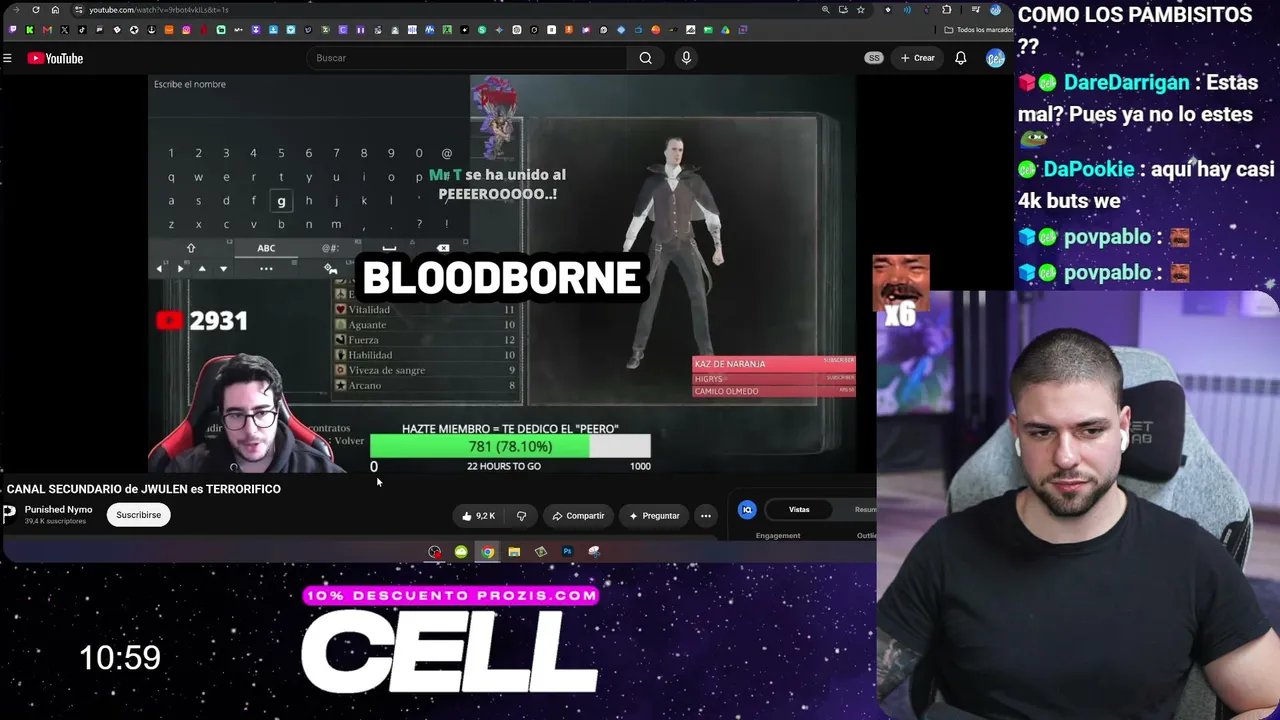The image size is (1280, 720).
Task: Open the browser extensions puzzle menu
Action: 946,10
